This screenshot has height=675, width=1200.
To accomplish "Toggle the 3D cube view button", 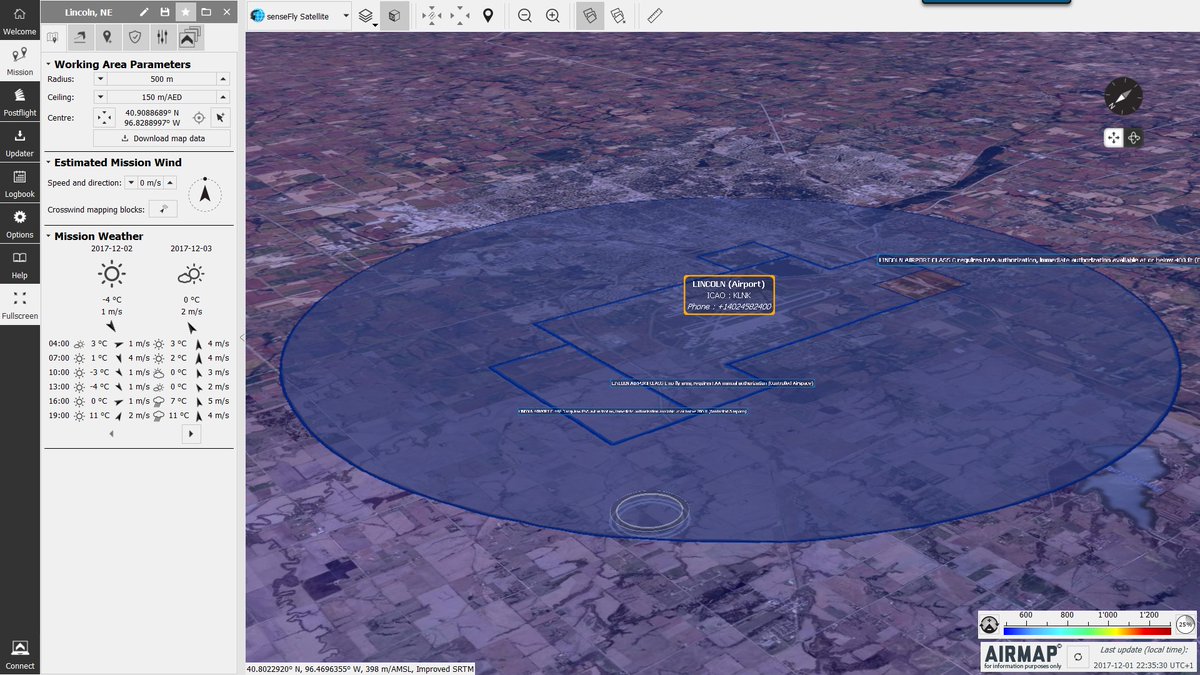I will (395, 16).
